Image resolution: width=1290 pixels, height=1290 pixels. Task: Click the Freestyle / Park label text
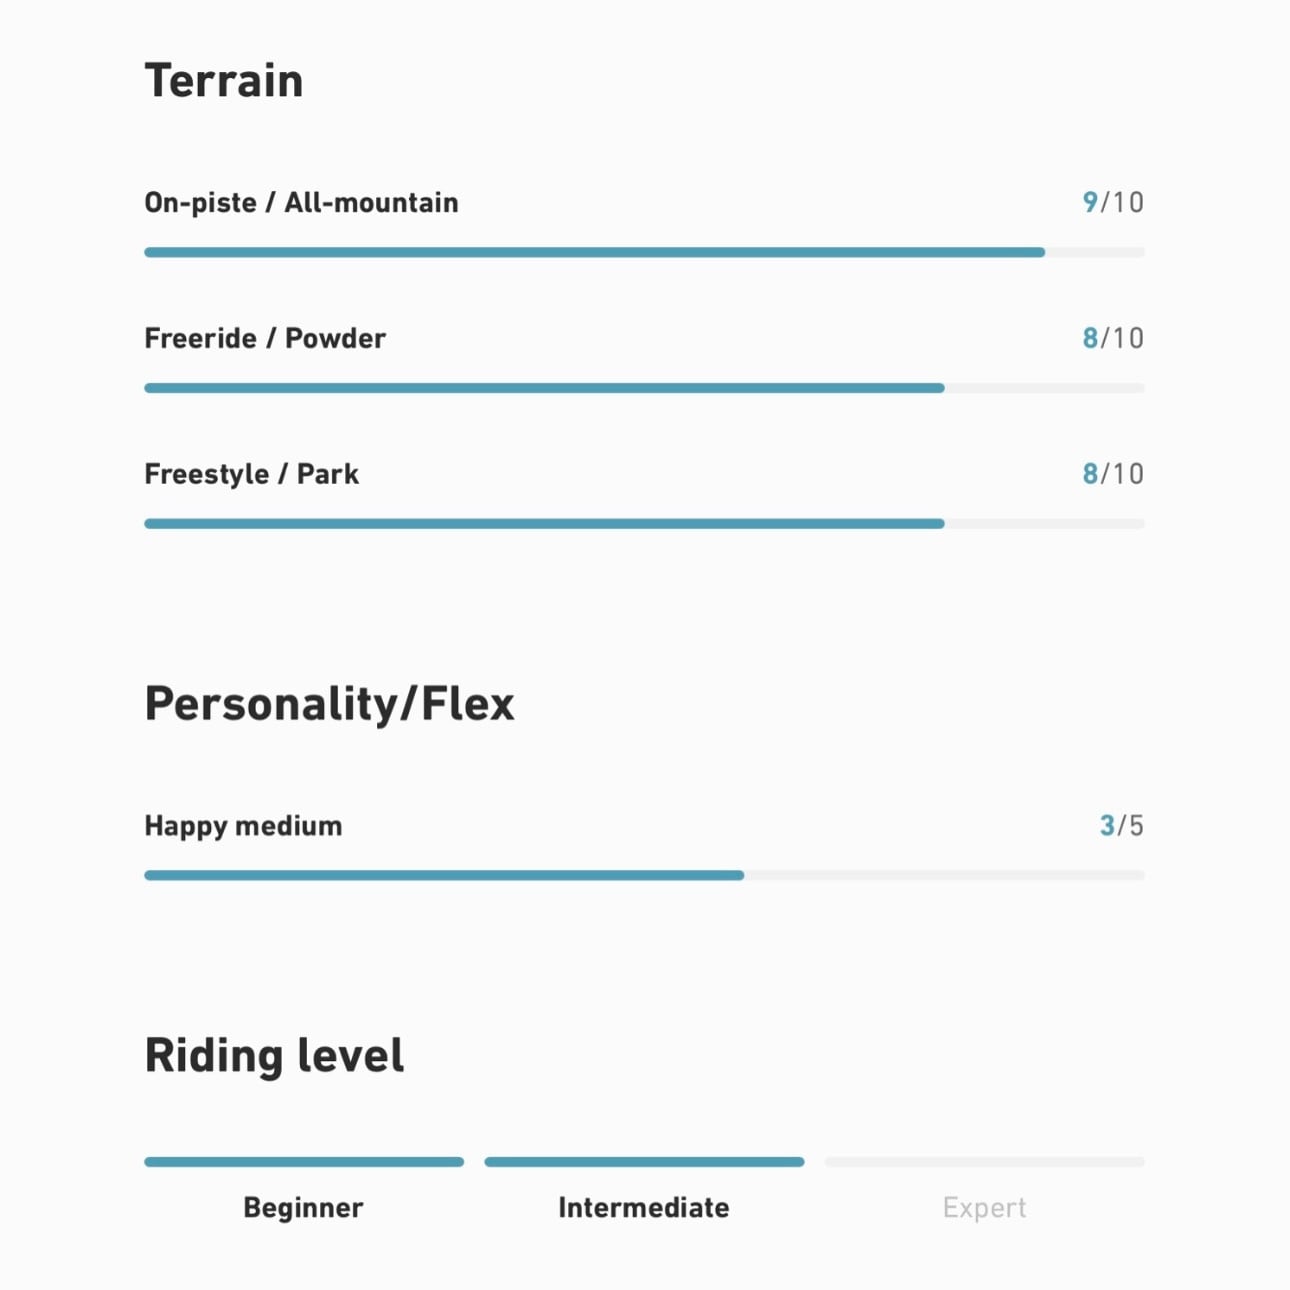tap(251, 474)
